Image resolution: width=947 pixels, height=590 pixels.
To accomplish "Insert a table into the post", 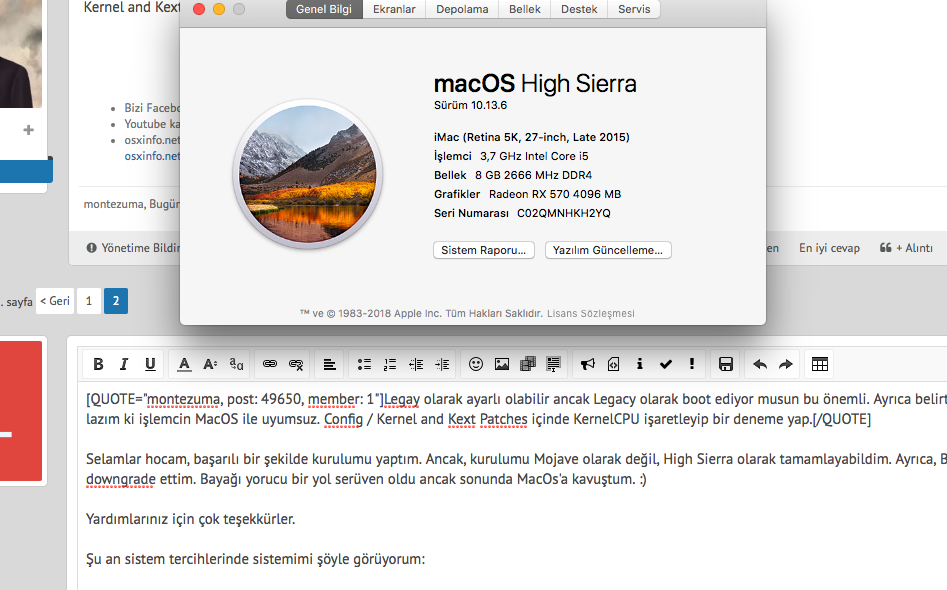I will (819, 364).
